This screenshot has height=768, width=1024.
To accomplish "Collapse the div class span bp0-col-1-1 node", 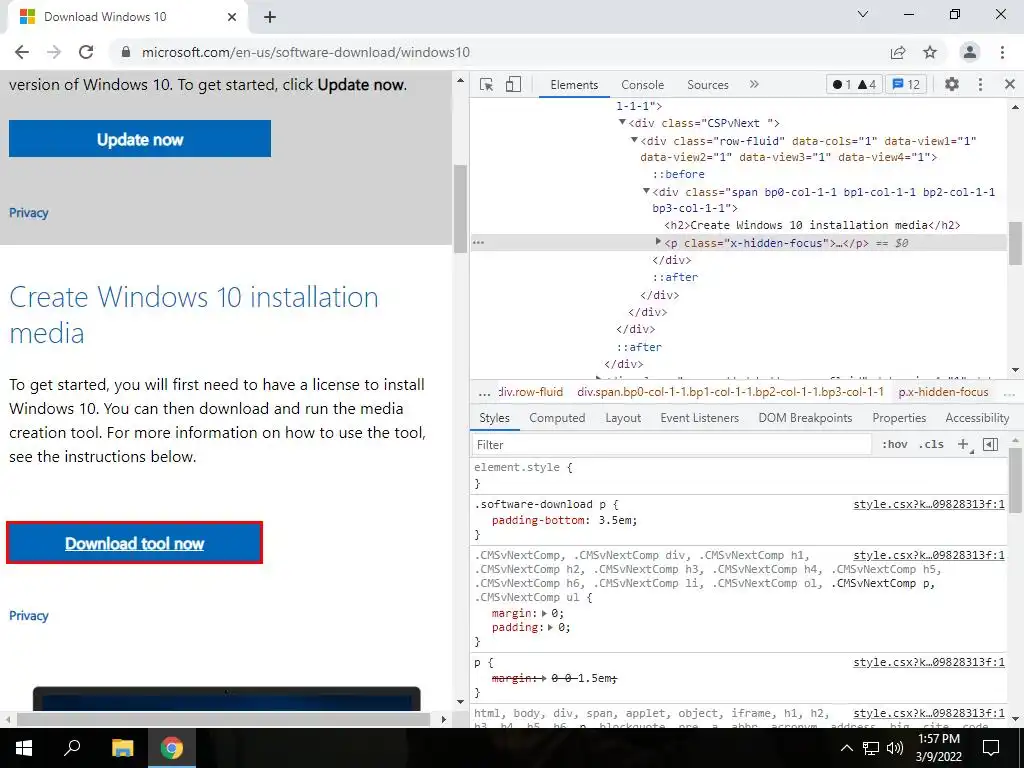I will click(647, 191).
